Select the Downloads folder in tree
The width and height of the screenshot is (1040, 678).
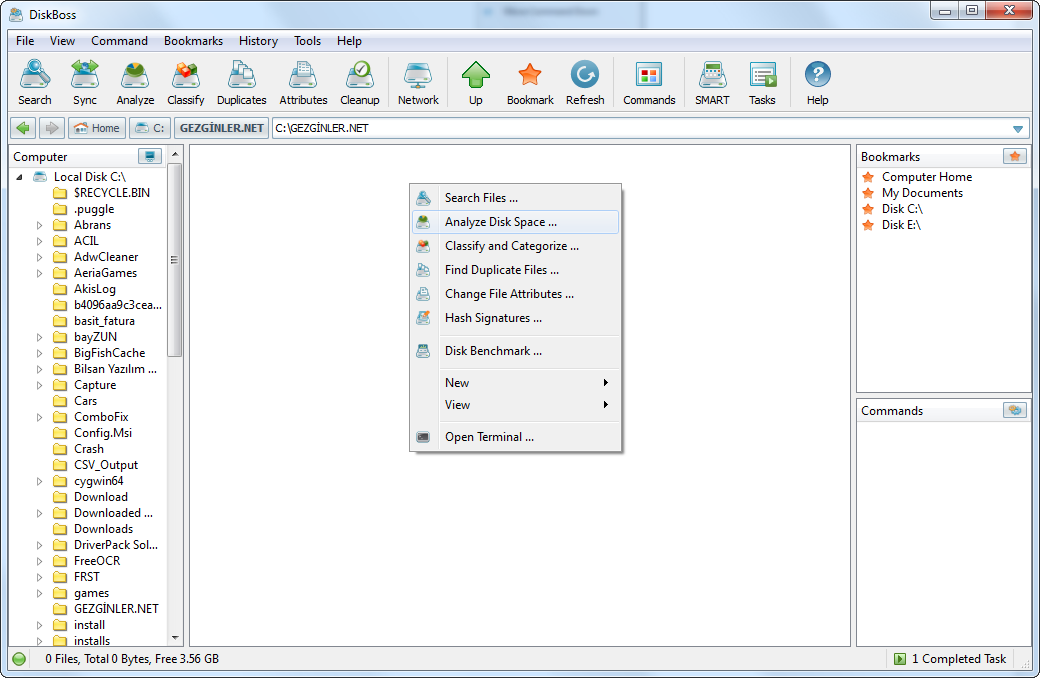tap(103, 529)
